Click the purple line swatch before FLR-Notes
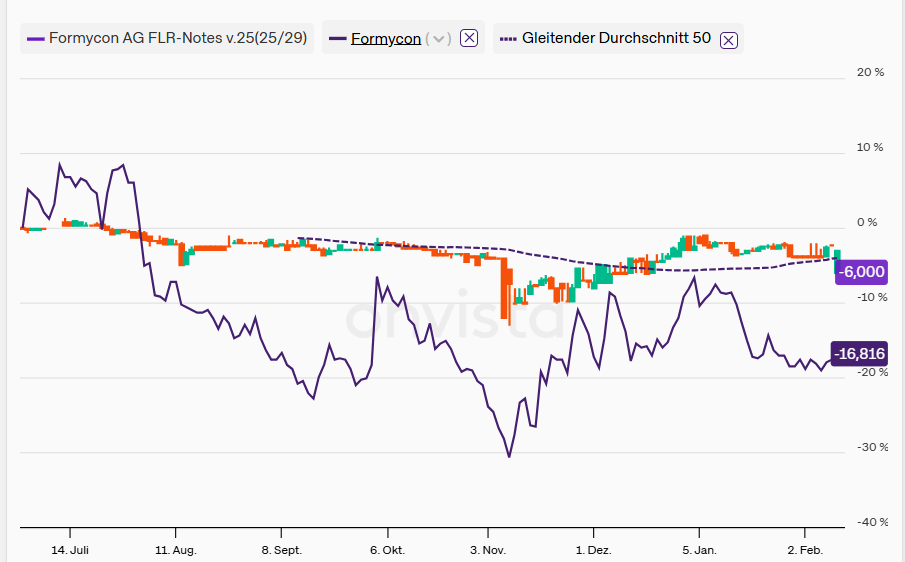905x562 pixels. (x=36, y=39)
